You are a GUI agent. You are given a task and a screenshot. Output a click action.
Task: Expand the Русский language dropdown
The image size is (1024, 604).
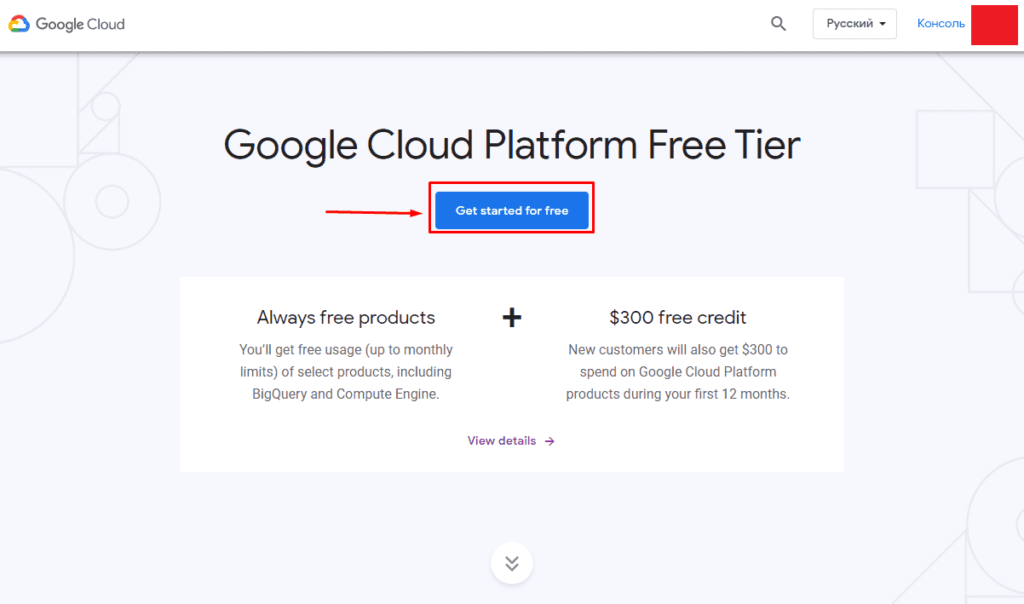coord(854,24)
